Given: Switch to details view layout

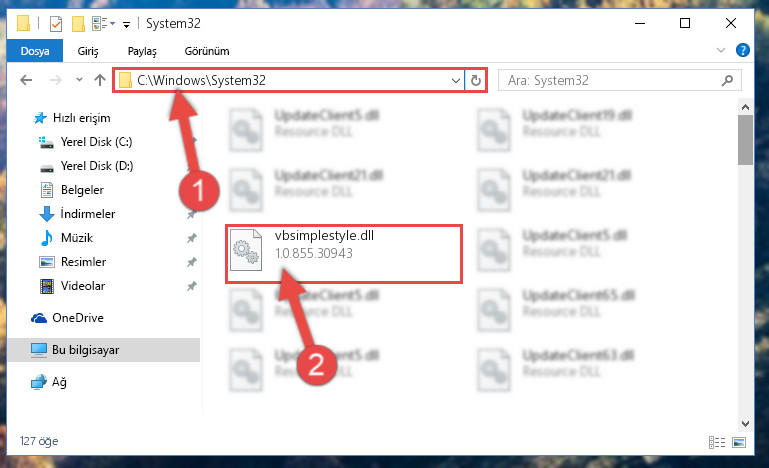Looking at the screenshot, I should click(717, 442).
